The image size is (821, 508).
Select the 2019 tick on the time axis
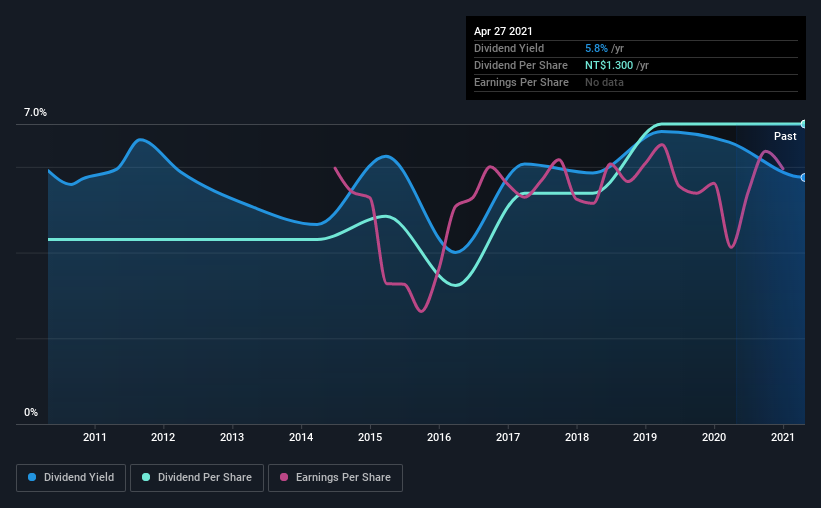645,437
